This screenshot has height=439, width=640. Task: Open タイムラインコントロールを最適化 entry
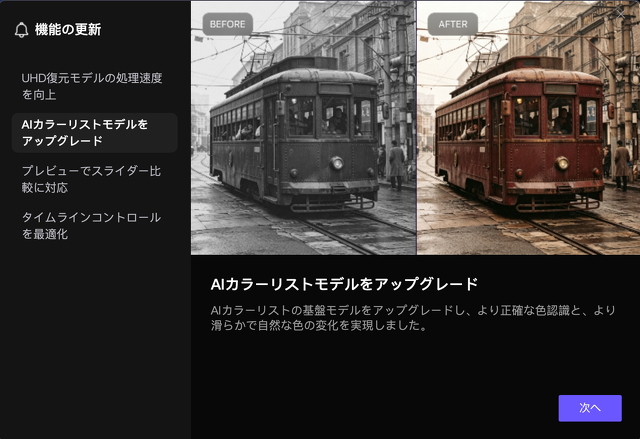(x=94, y=226)
